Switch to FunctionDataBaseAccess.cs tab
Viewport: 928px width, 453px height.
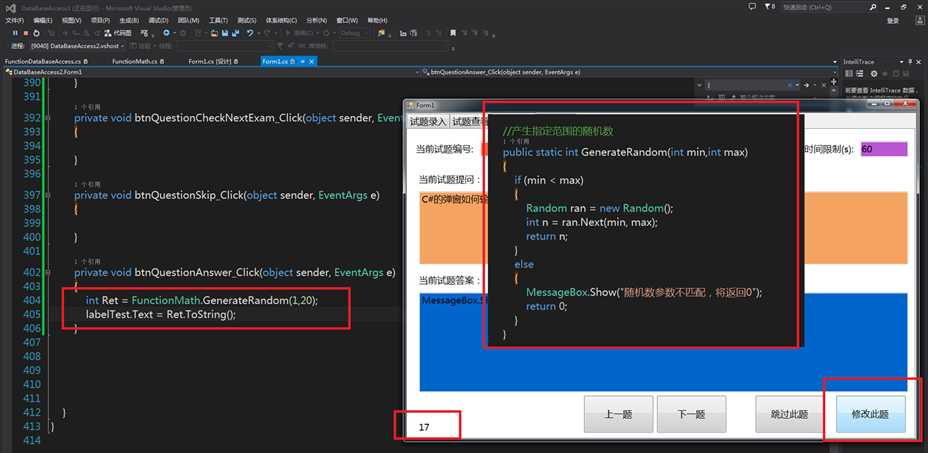click(46, 61)
